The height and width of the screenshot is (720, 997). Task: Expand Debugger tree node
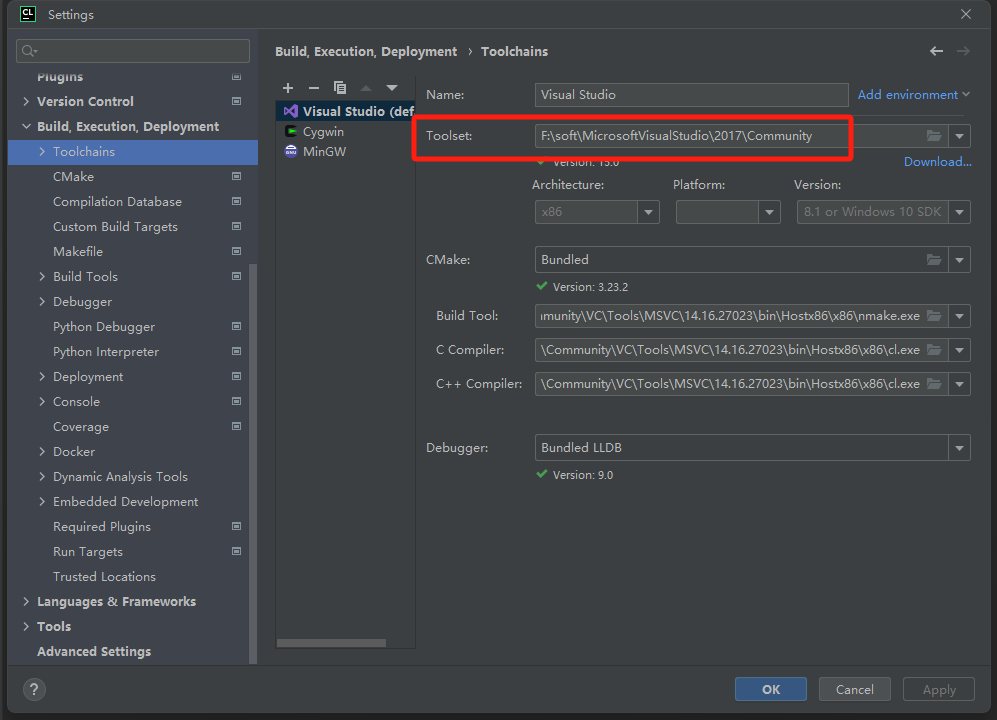42,301
